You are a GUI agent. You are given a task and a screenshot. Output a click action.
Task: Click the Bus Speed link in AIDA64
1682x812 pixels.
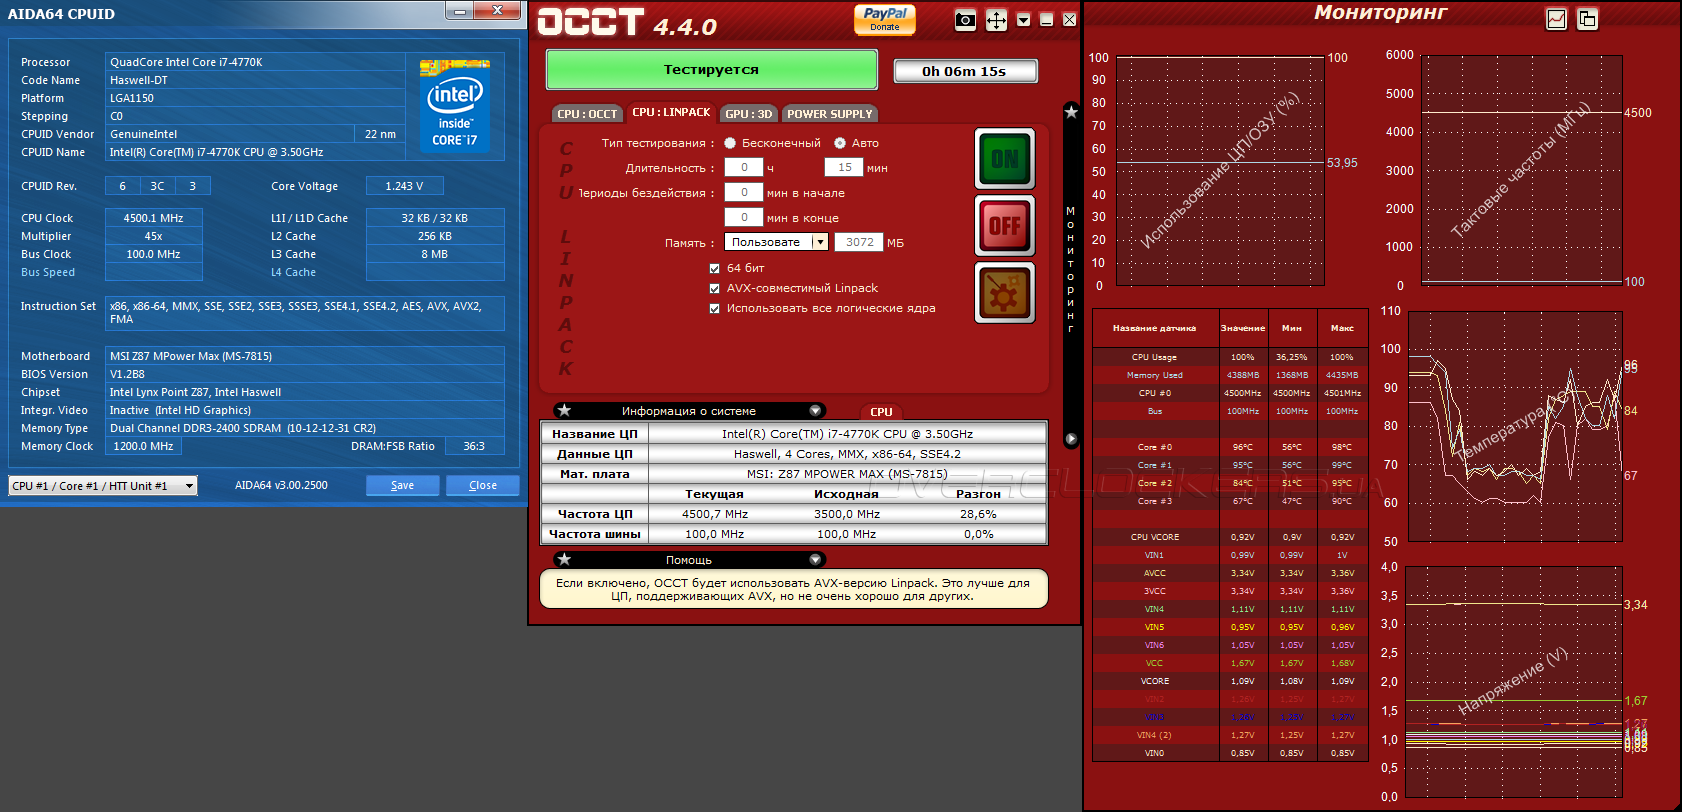point(48,272)
